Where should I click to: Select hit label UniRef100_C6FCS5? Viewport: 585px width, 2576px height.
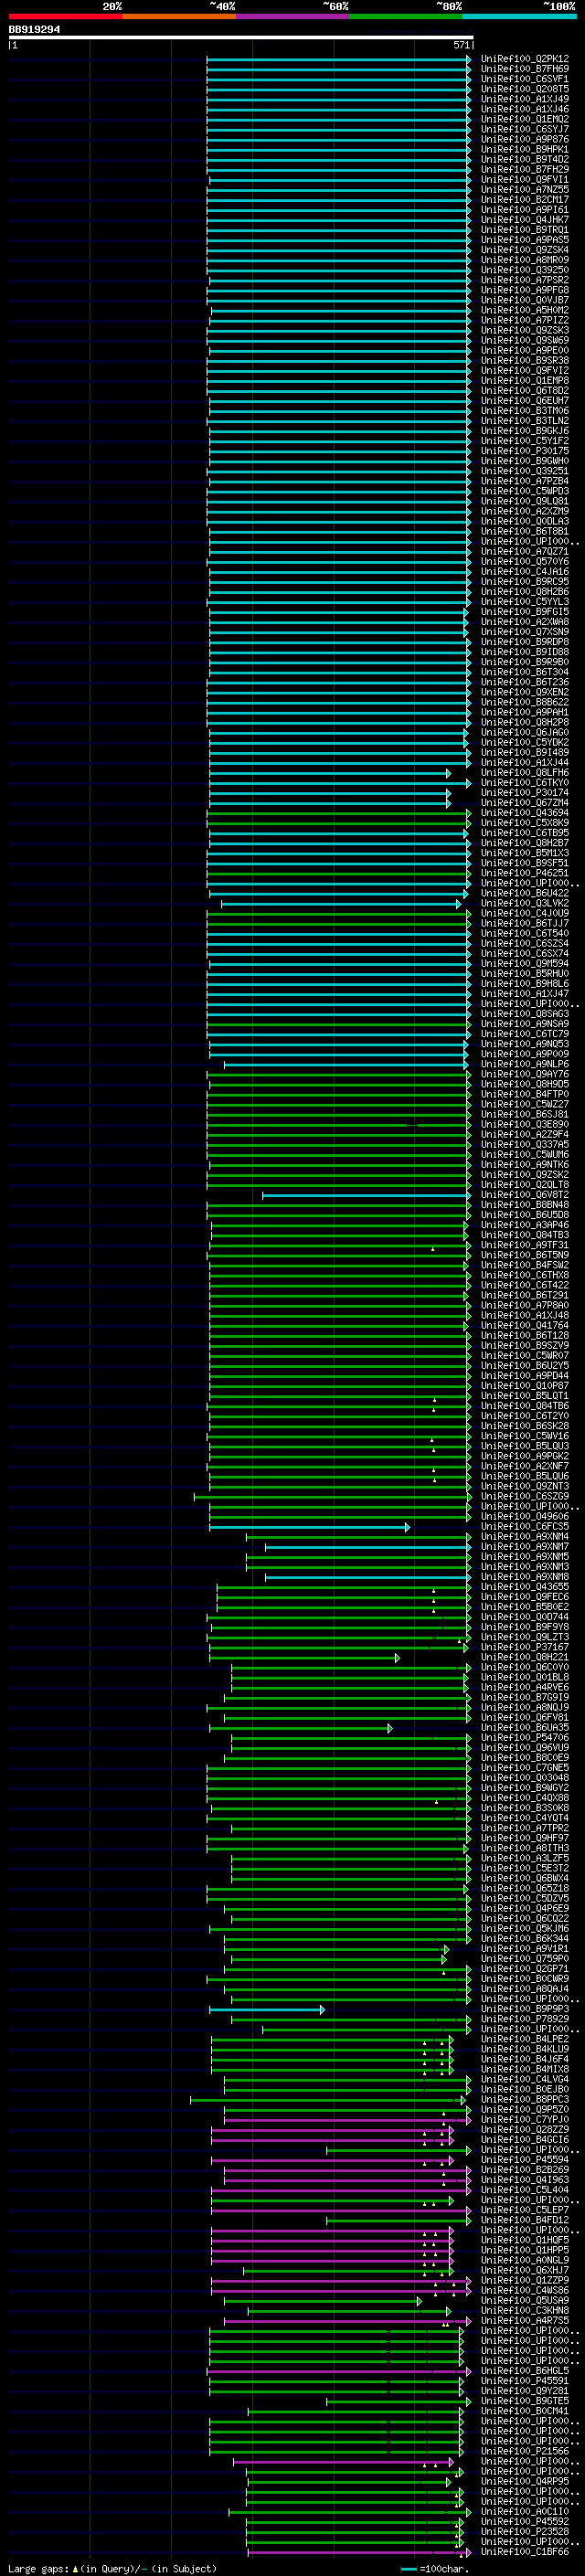pos(525,1527)
